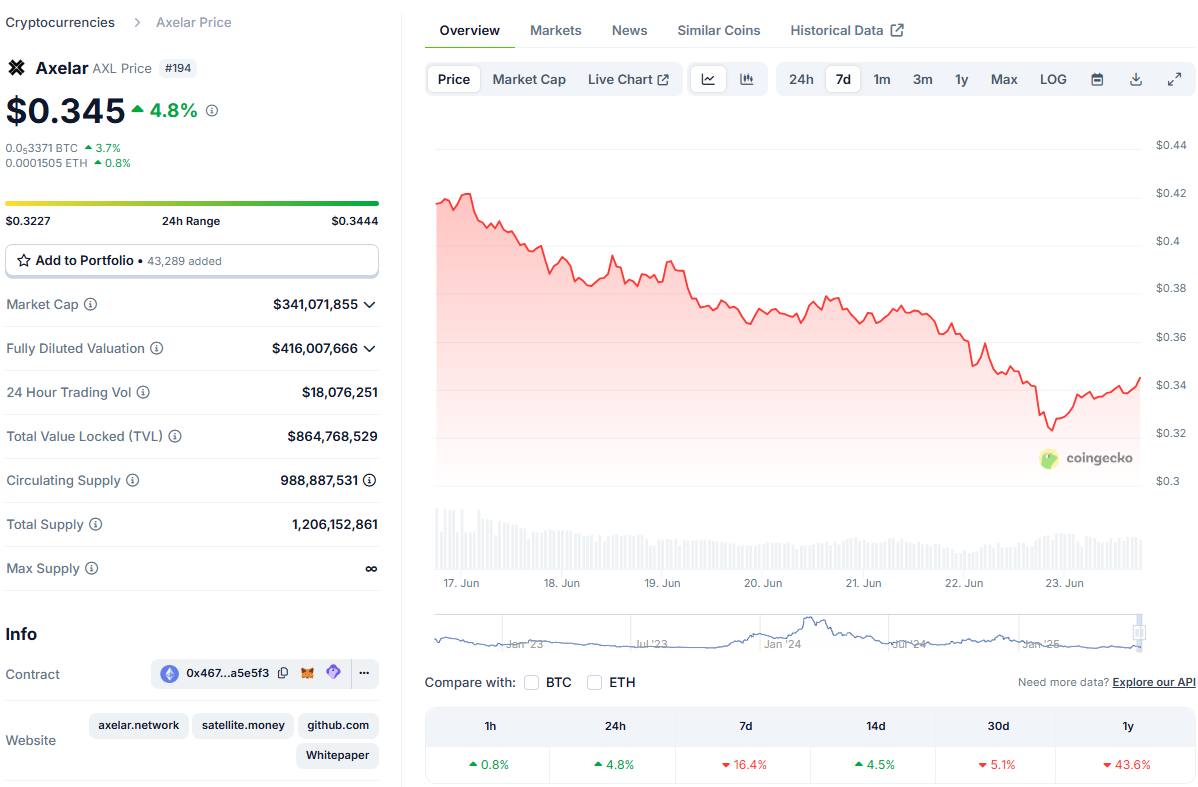Image resolution: width=1198 pixels, height=787 pixels.
Task: Enable ETH comparison checkbox
Action: pyautogui.click(x=594, y=682)
